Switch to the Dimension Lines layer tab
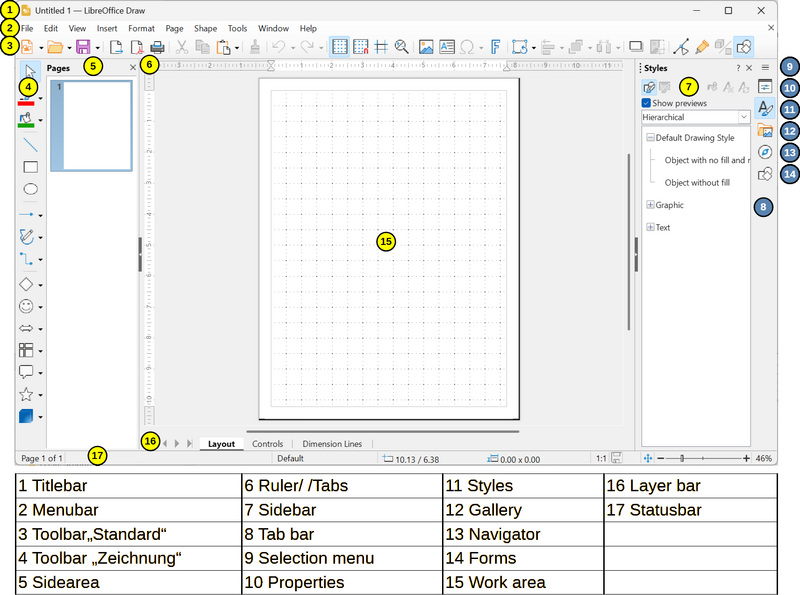 332,444
